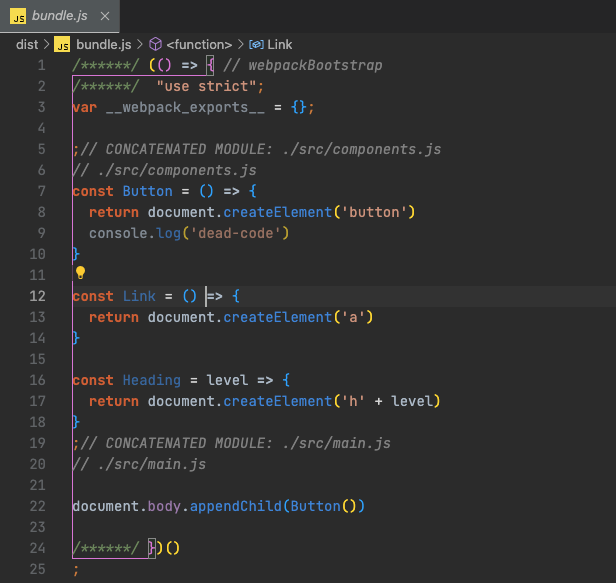This screenshot has height=583, width=616.
Task: Click the body property on line 22
Action: pos(164,506)
